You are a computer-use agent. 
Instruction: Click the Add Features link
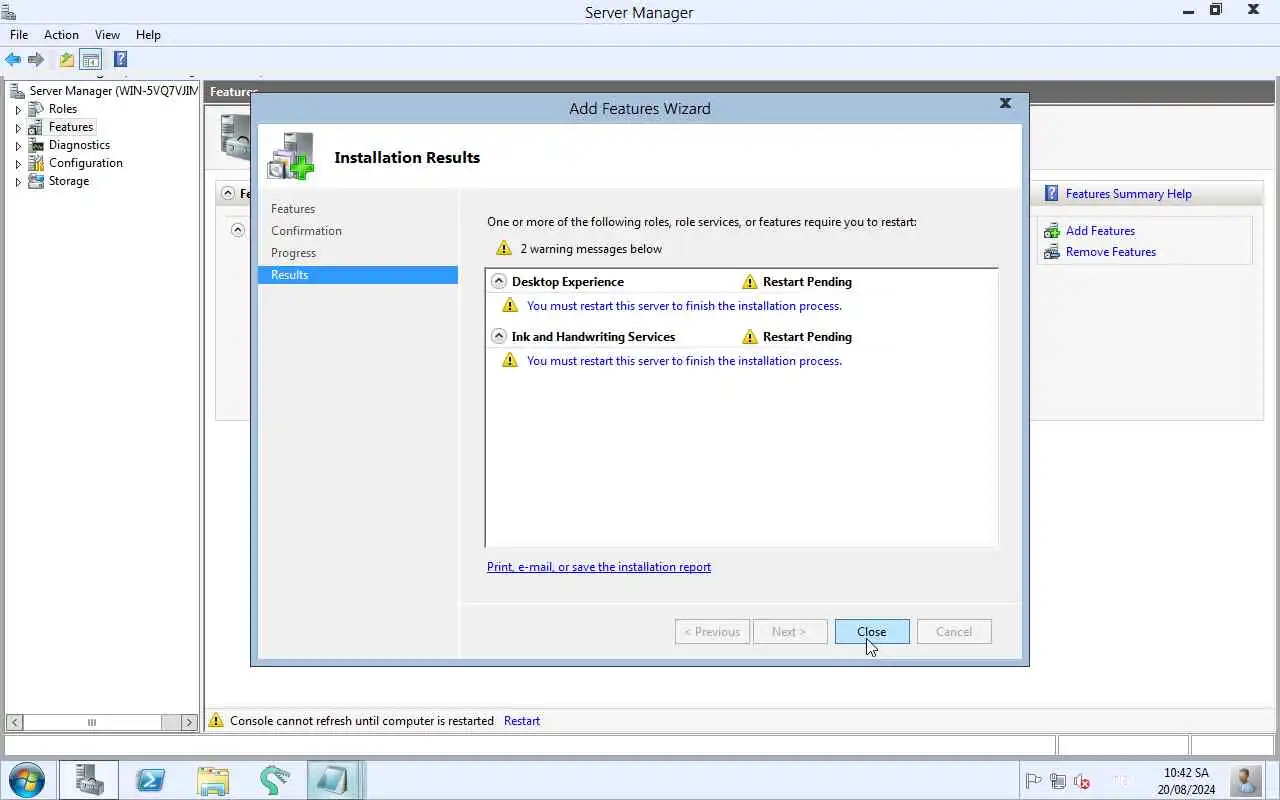click(1100, 231)
